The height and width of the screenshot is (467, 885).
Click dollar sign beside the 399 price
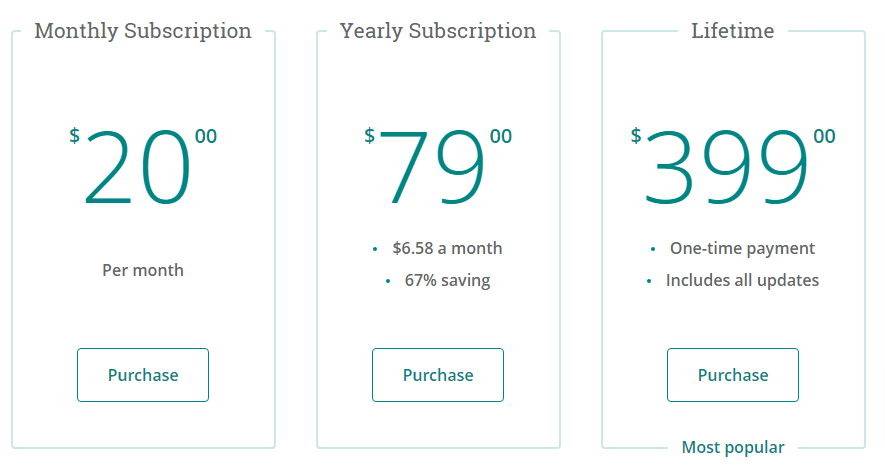636,136
